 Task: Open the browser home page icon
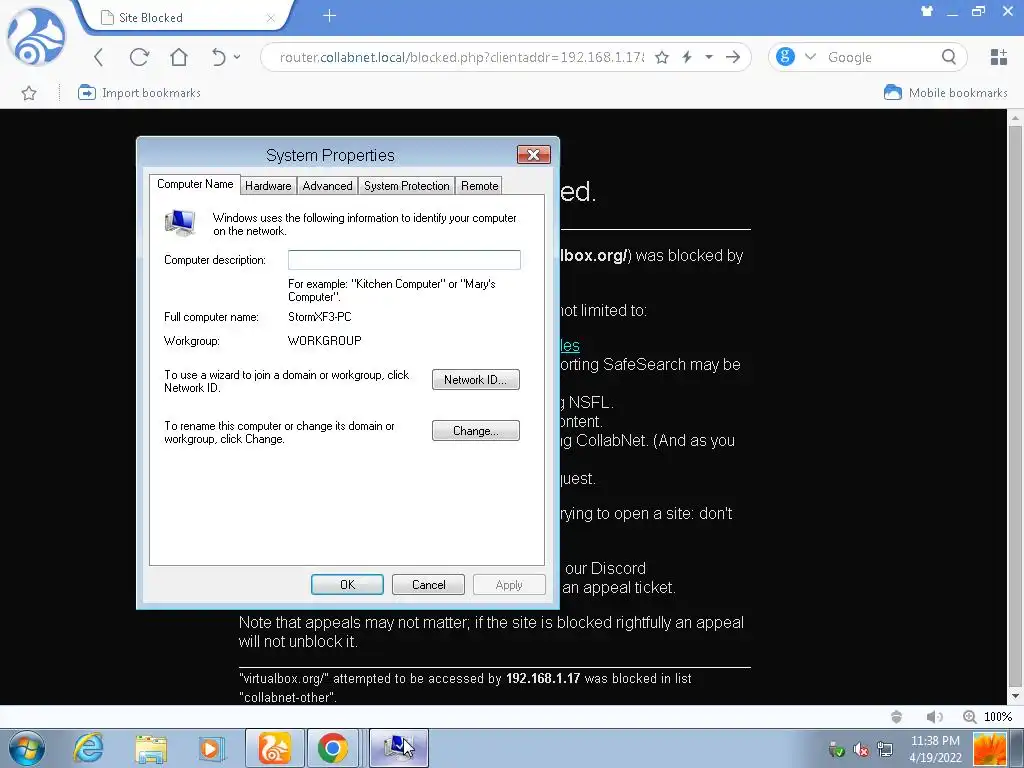(178, 57)
